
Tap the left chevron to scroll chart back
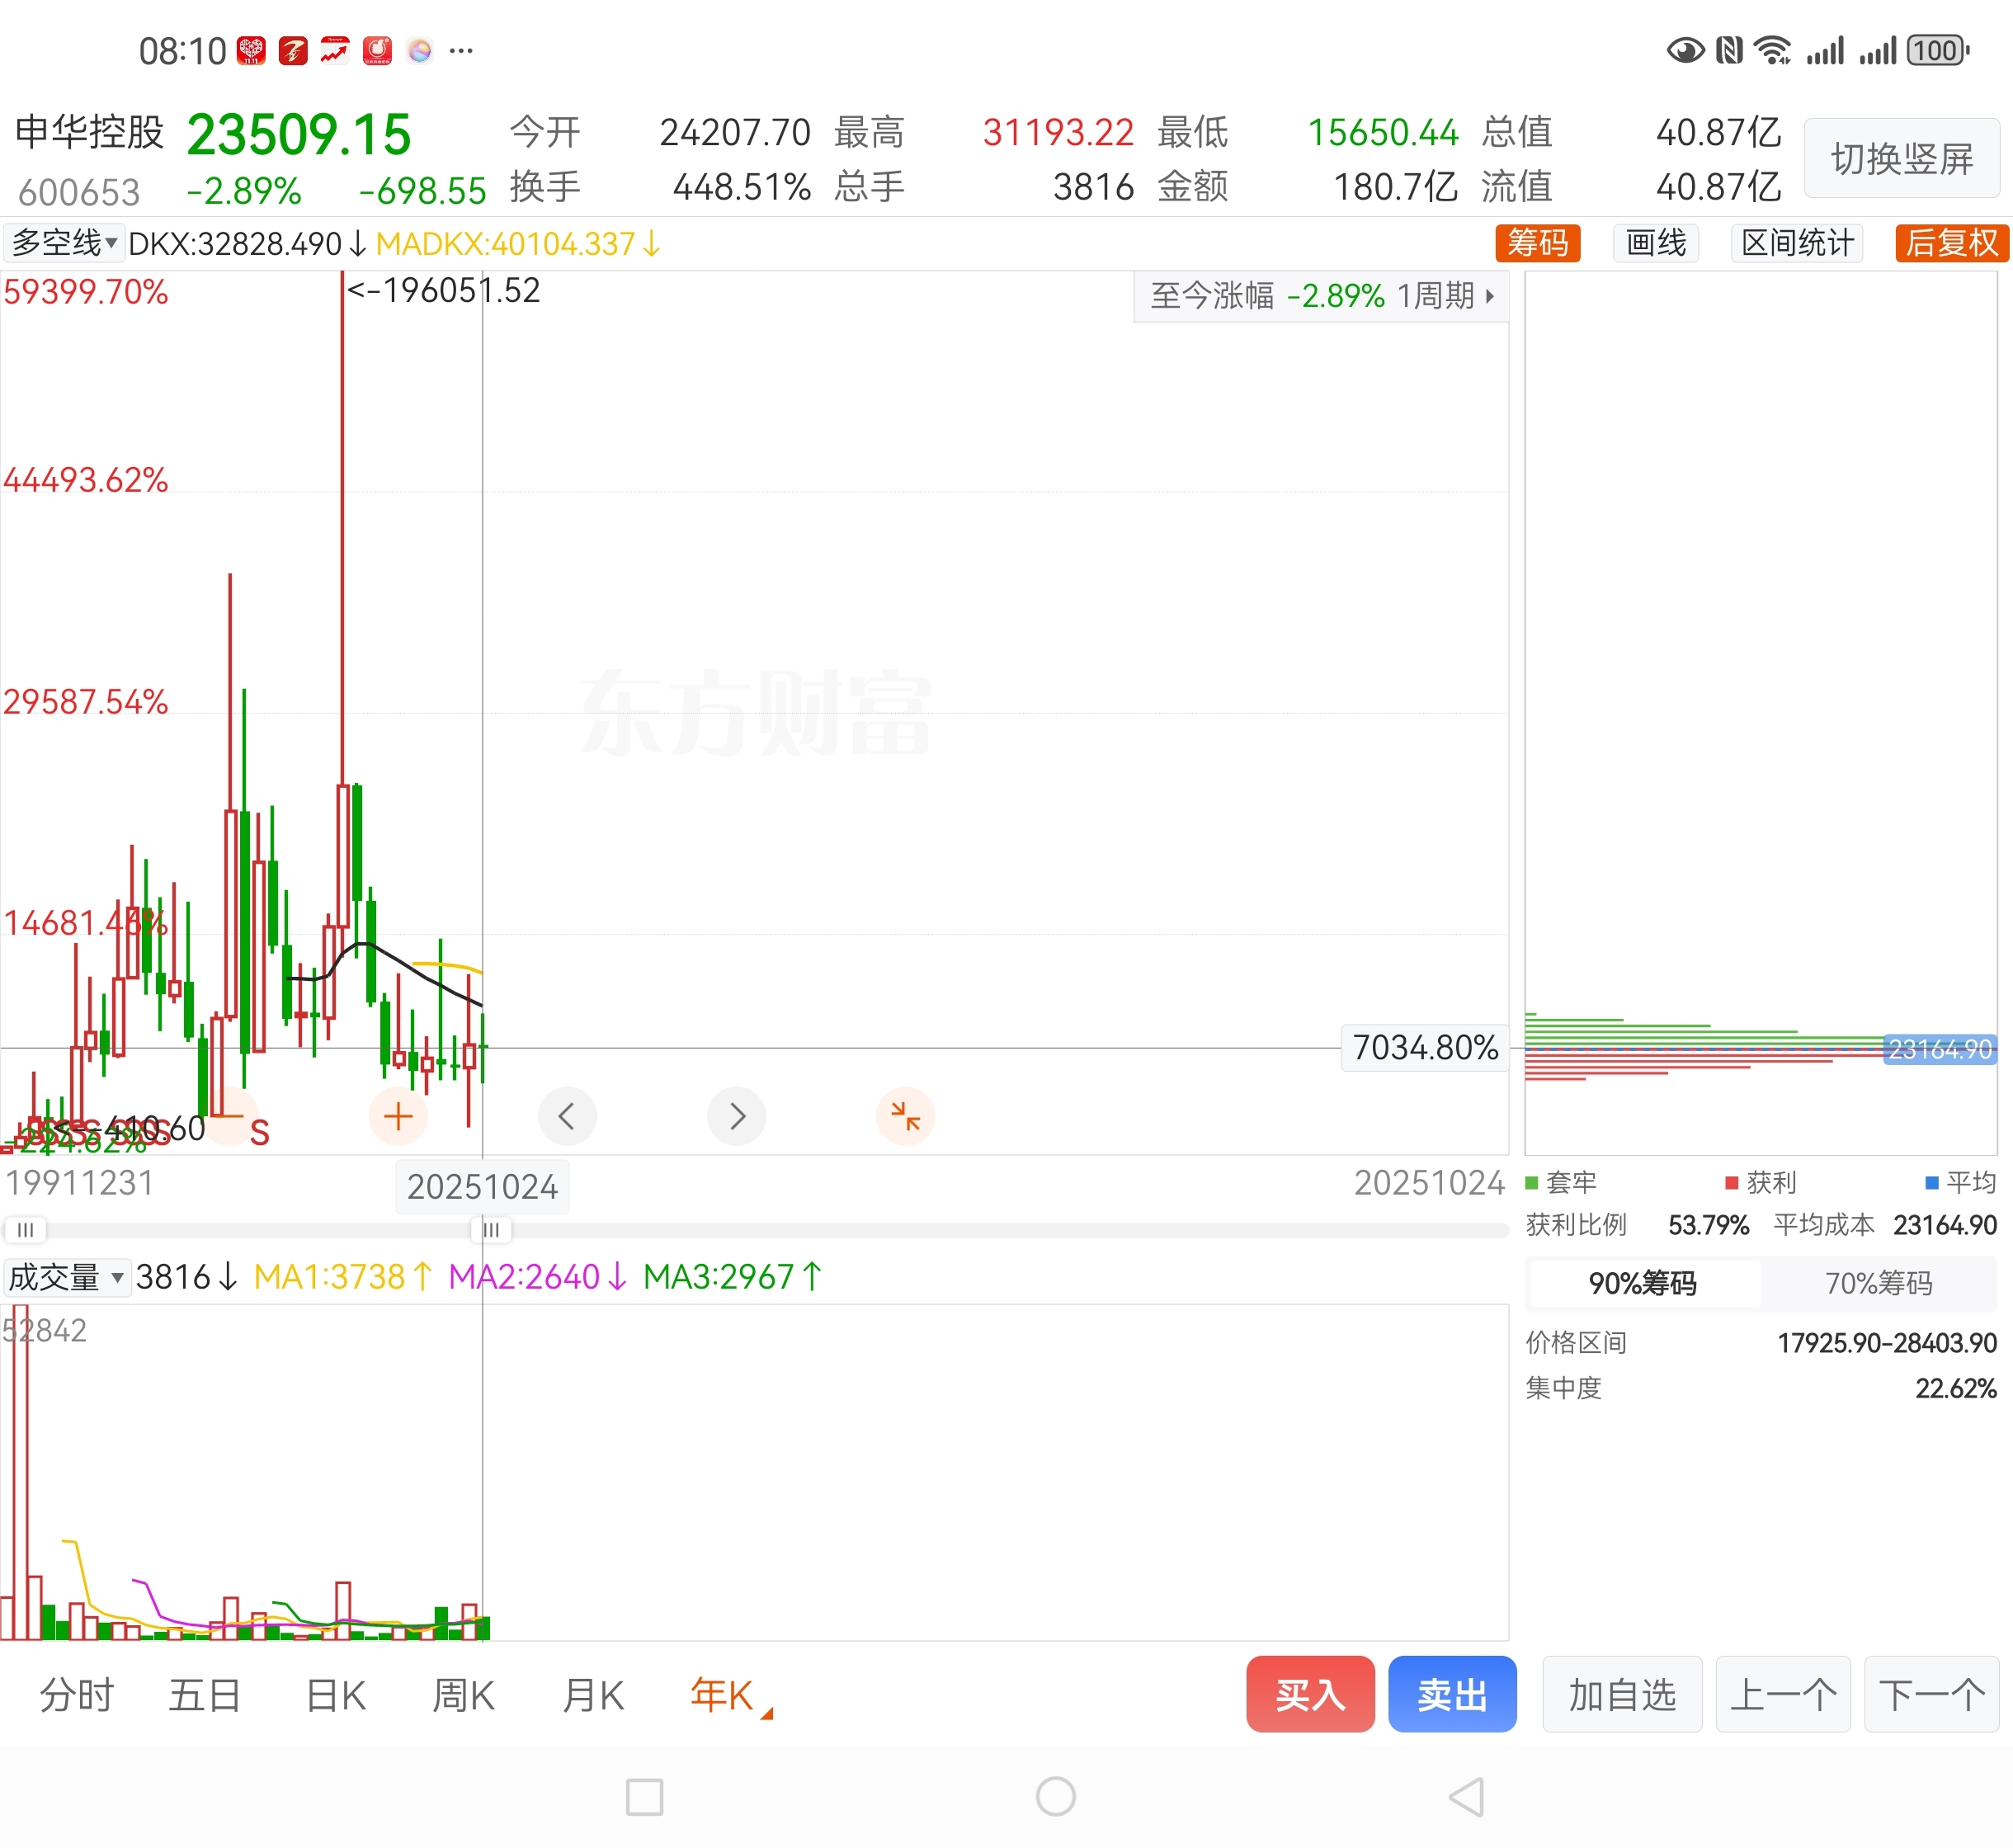[x=567, y=1116]
